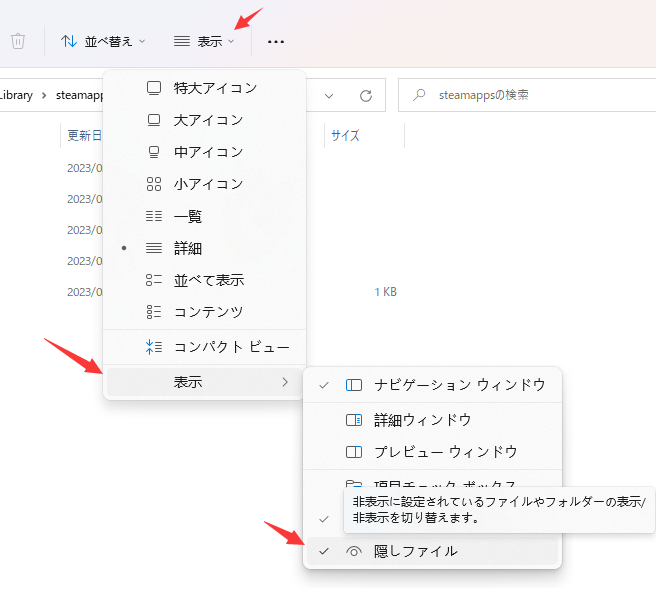This screenshot has height=611, width=656.
Task: Select 大アイコン view option
Action: click(x=204, y=120)
